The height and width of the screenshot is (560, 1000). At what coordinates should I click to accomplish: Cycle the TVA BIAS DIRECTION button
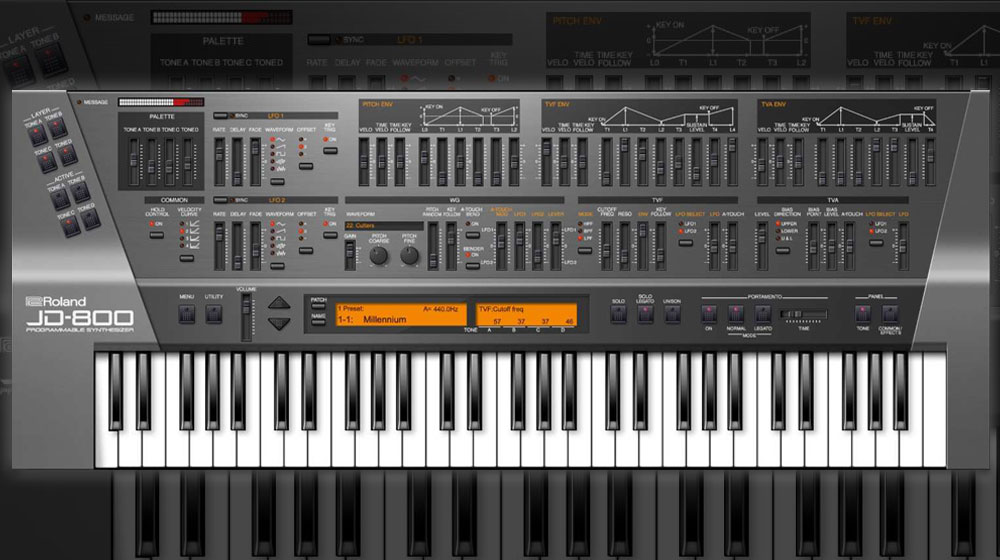(x=783, y=251)
